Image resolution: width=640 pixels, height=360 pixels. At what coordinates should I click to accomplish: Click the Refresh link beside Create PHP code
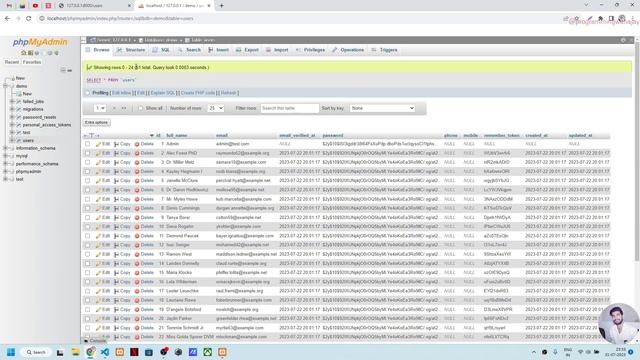click(x=229, y=93)
